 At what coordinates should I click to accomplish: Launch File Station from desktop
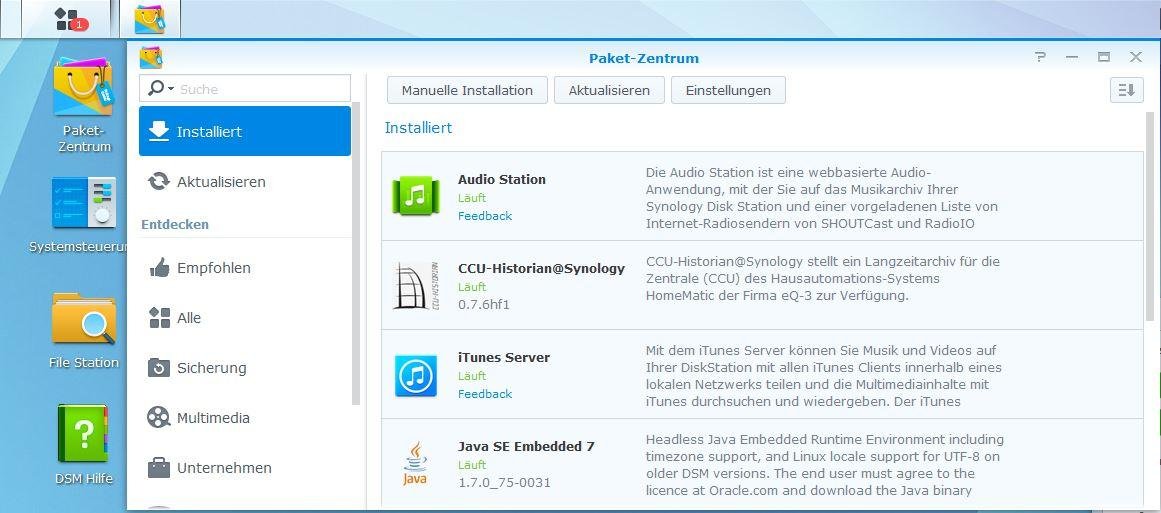point(84,331)
